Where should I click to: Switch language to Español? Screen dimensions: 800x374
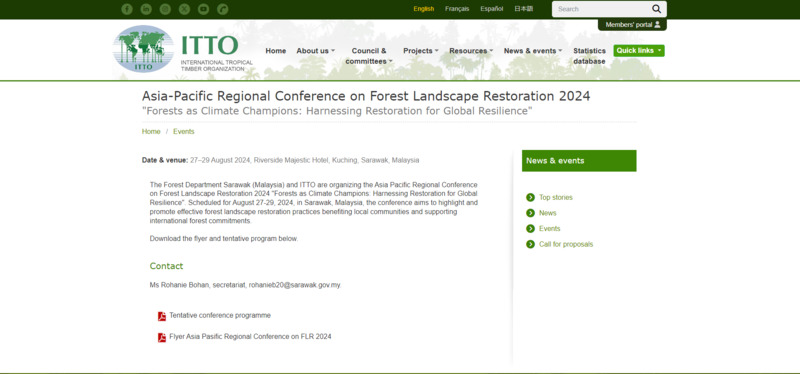(491, 9)
